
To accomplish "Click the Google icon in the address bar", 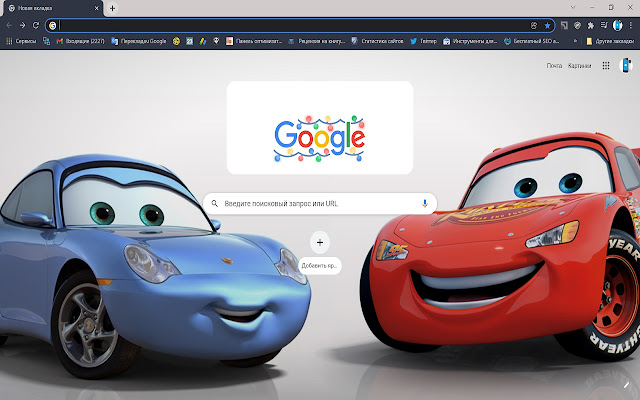I will [52, 26].
